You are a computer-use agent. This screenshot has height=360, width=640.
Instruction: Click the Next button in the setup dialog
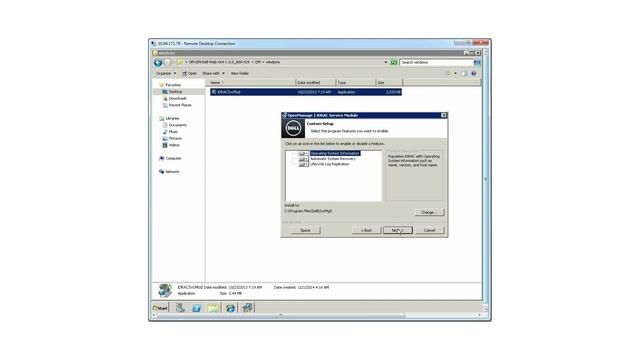(x=398, y=230)
